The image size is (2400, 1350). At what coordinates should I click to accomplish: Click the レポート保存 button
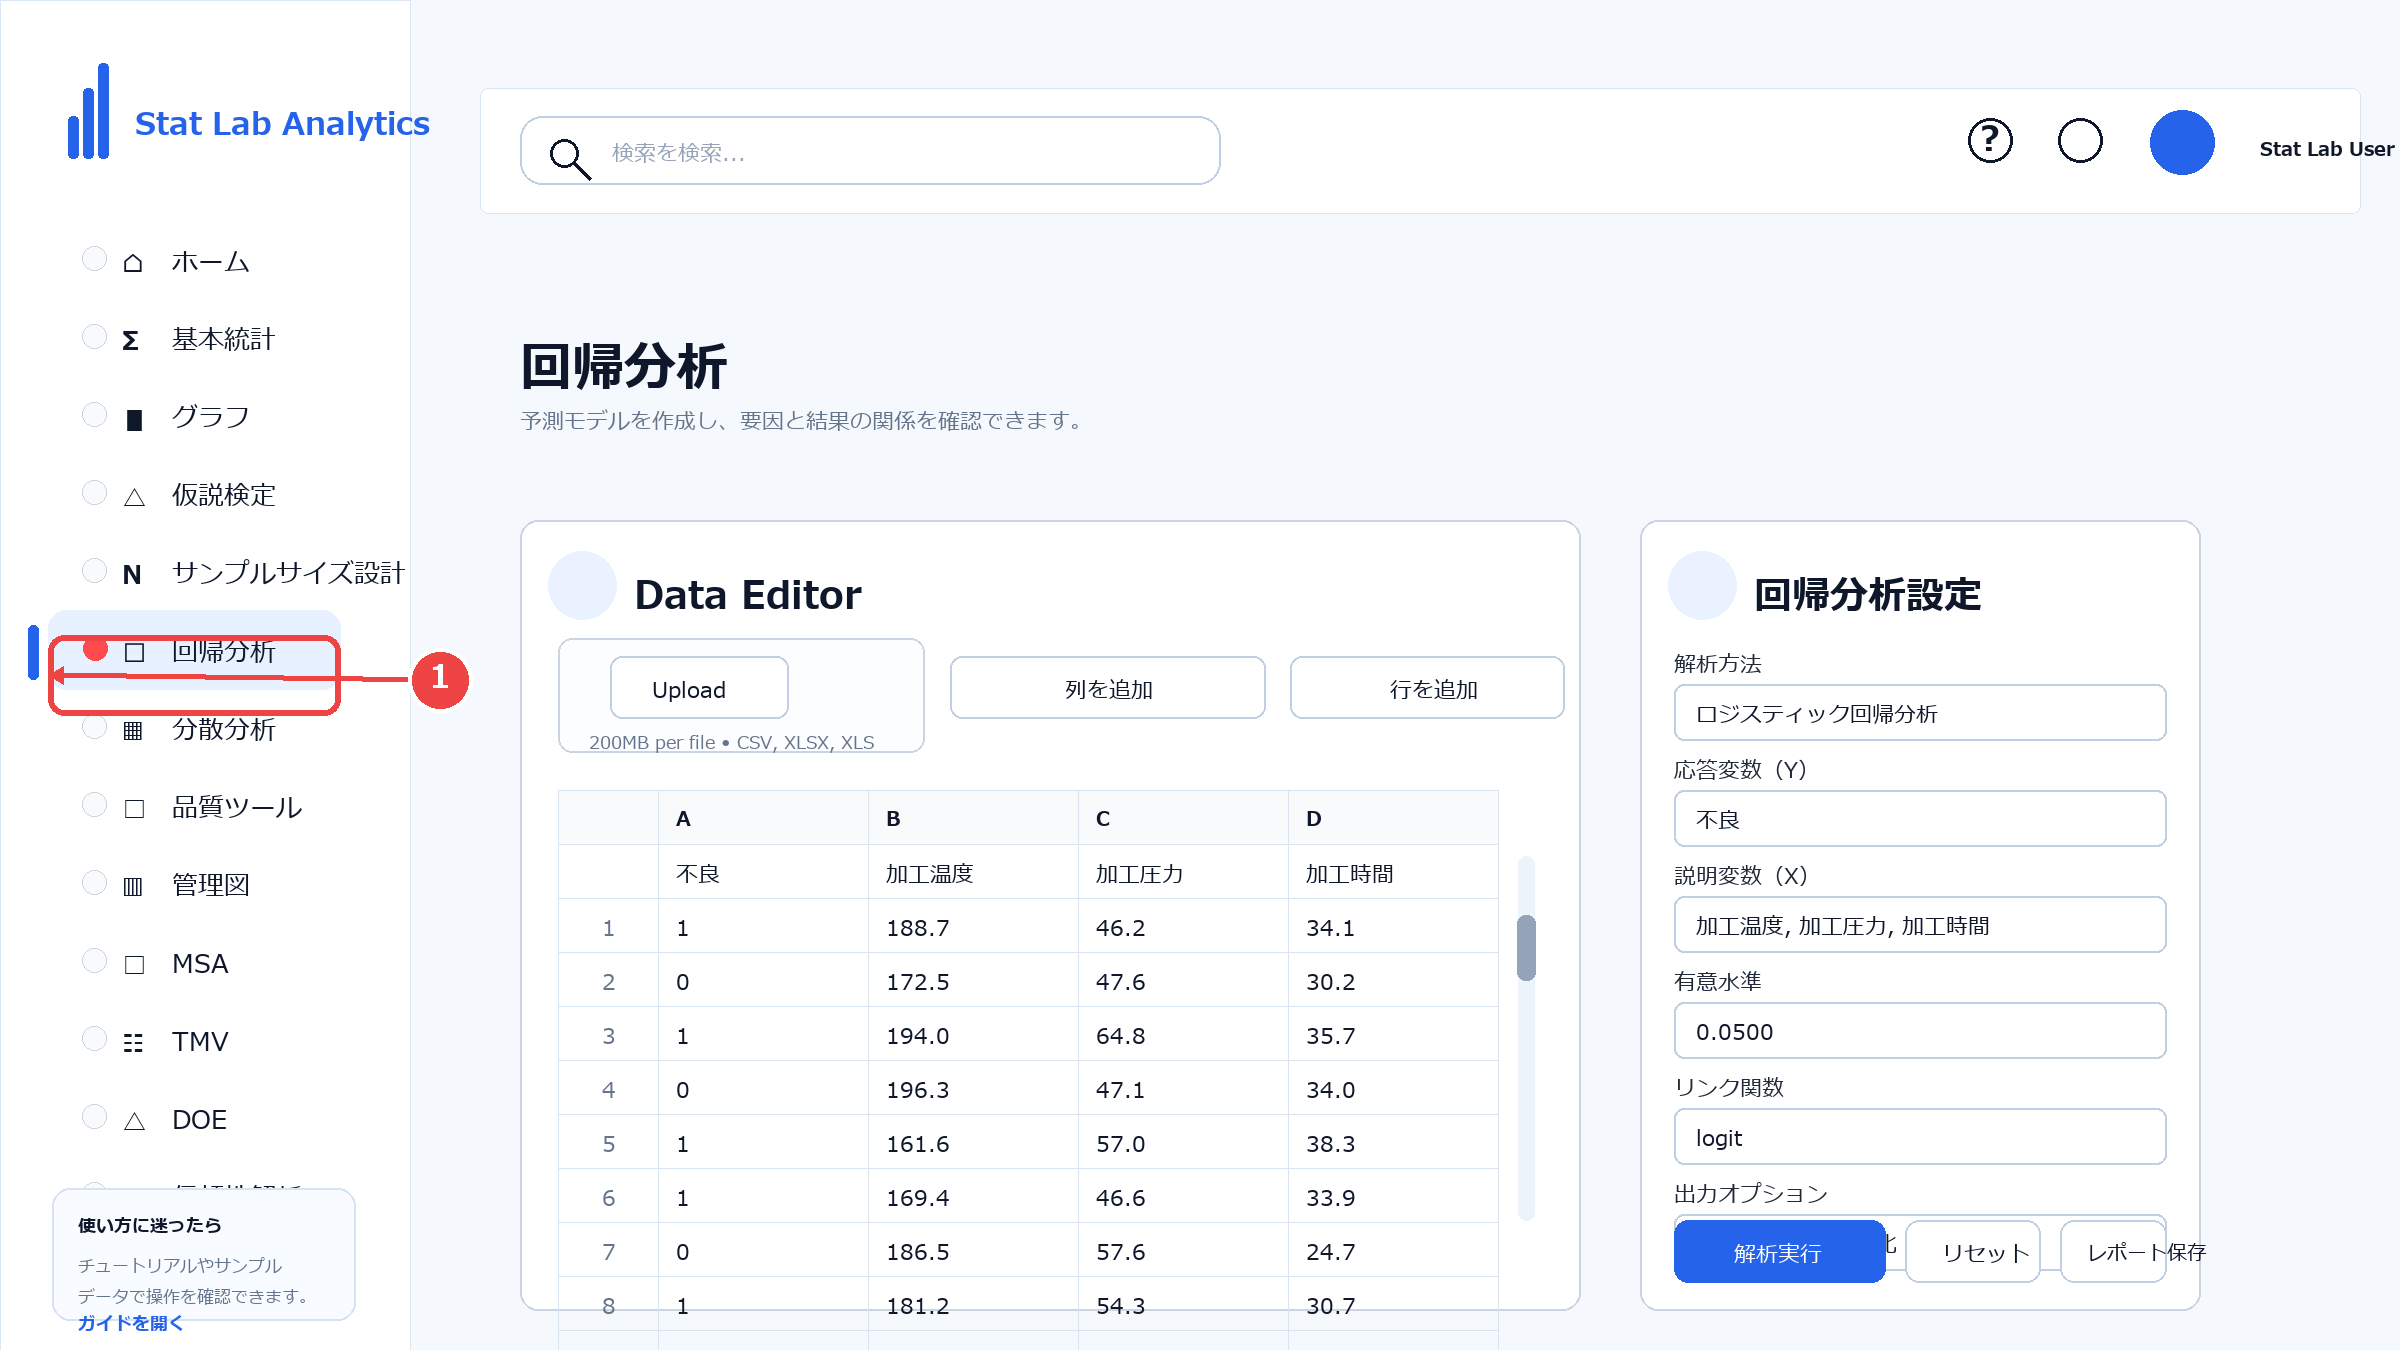[2113, 1252]
